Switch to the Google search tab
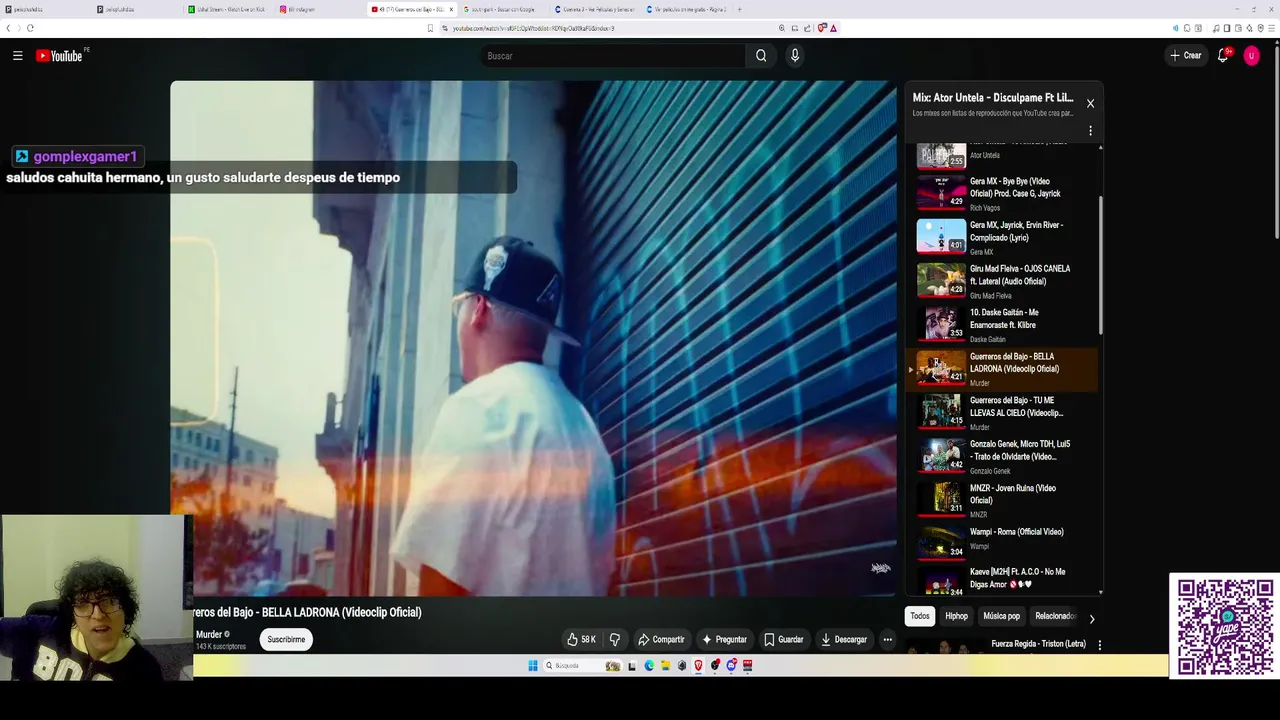This screenshot has width=1280, height=720. tap(503, 9)
